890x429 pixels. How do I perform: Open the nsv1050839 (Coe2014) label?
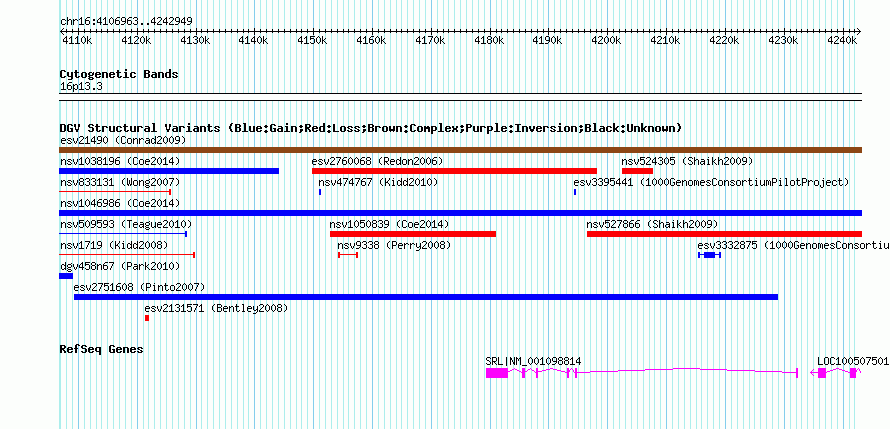click(389, 224)
